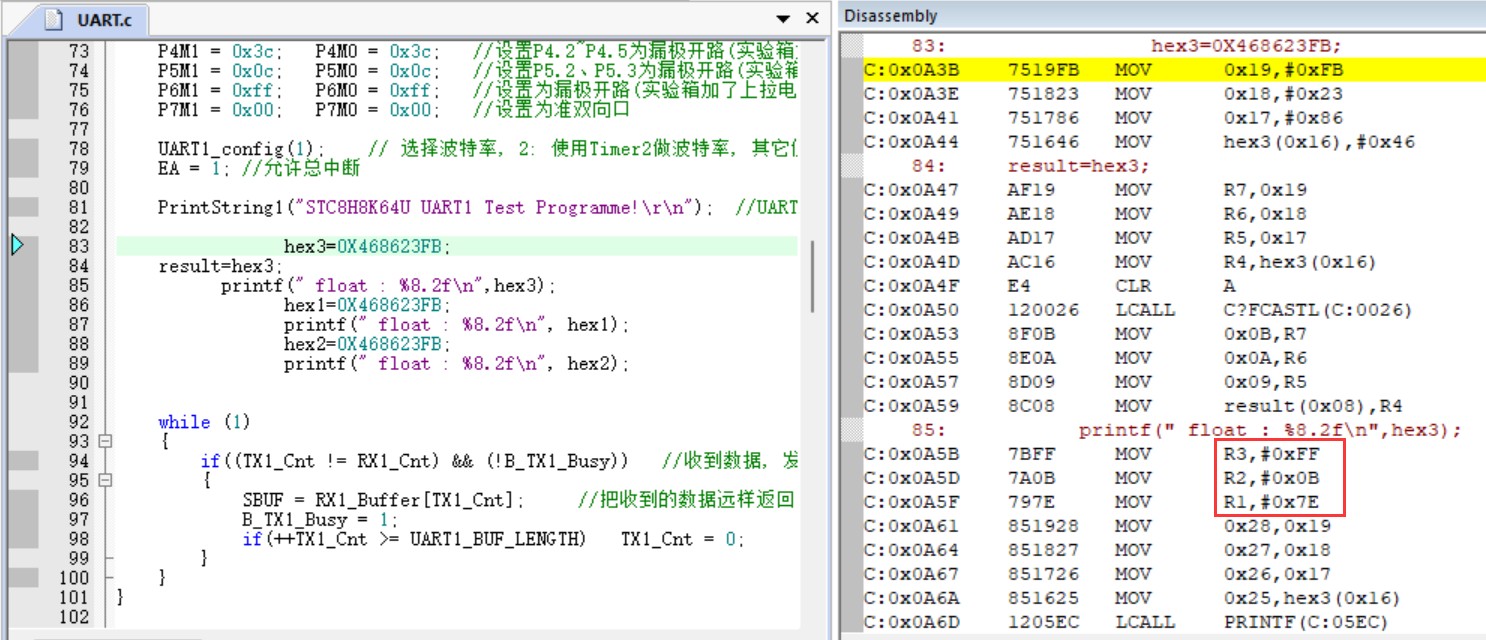
Task: Click line number 101 in the editor
Action: [74, 597]
